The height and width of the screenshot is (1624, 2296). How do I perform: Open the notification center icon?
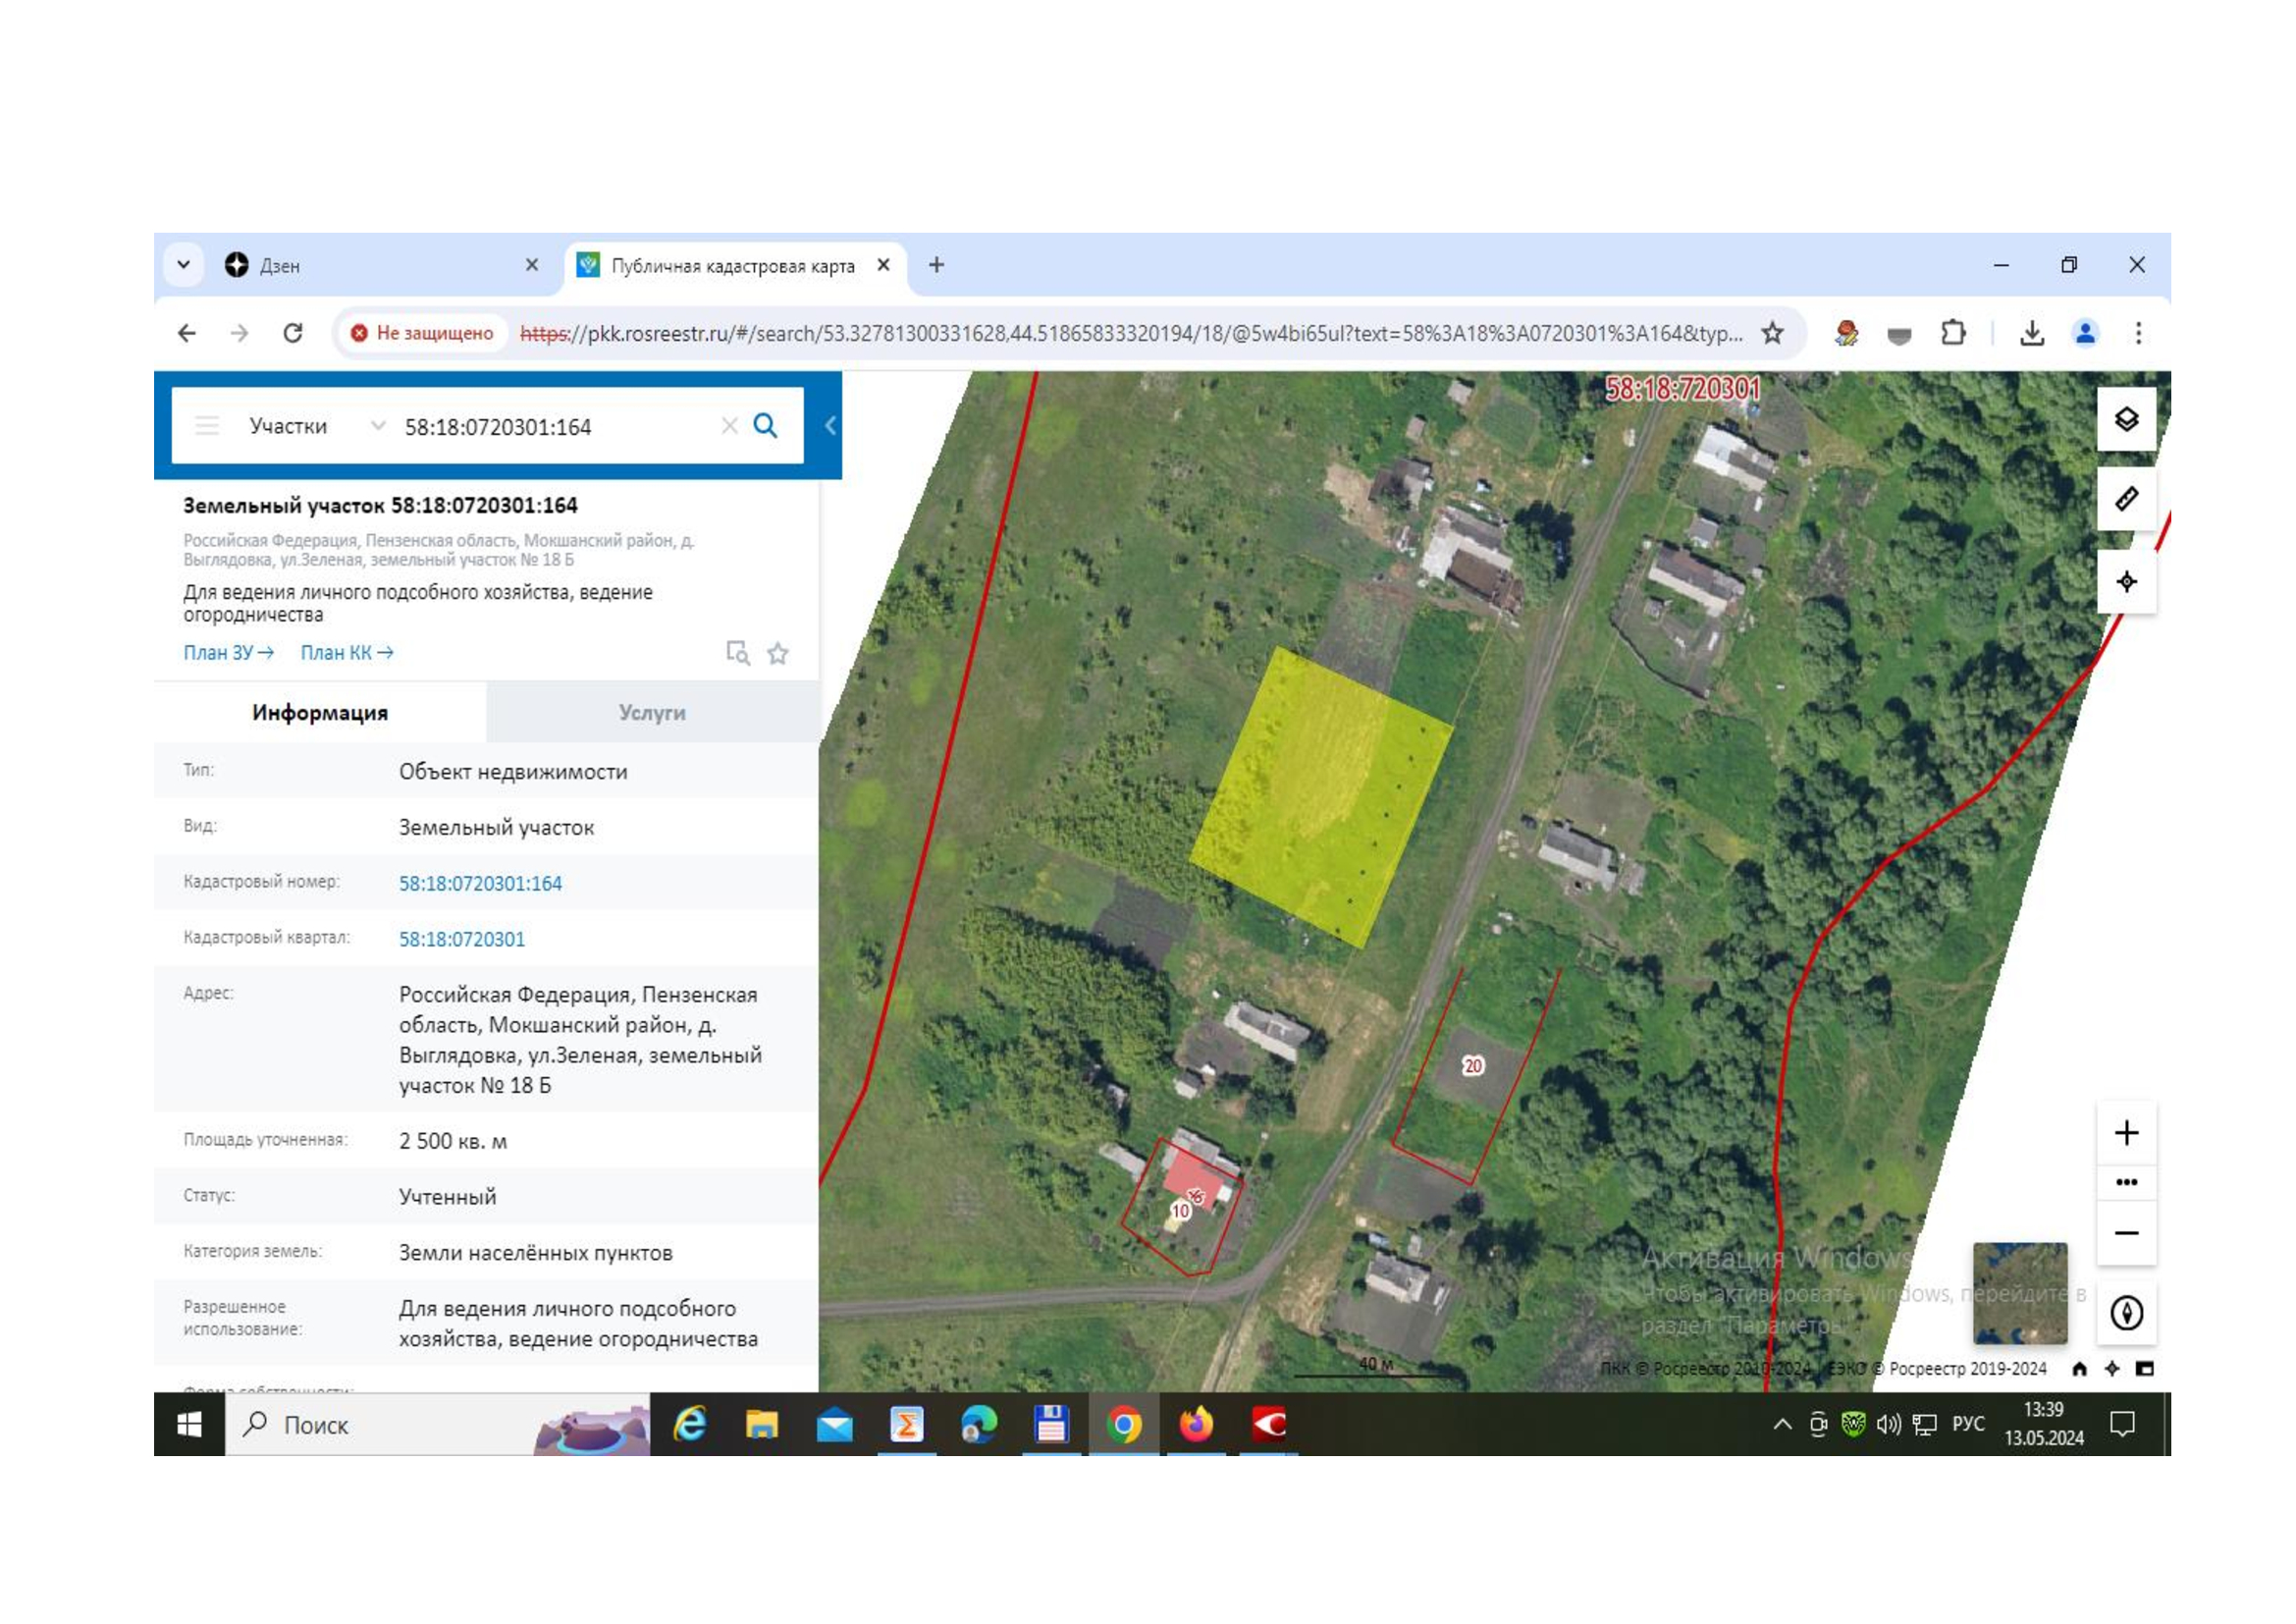pos(2122,1424)
